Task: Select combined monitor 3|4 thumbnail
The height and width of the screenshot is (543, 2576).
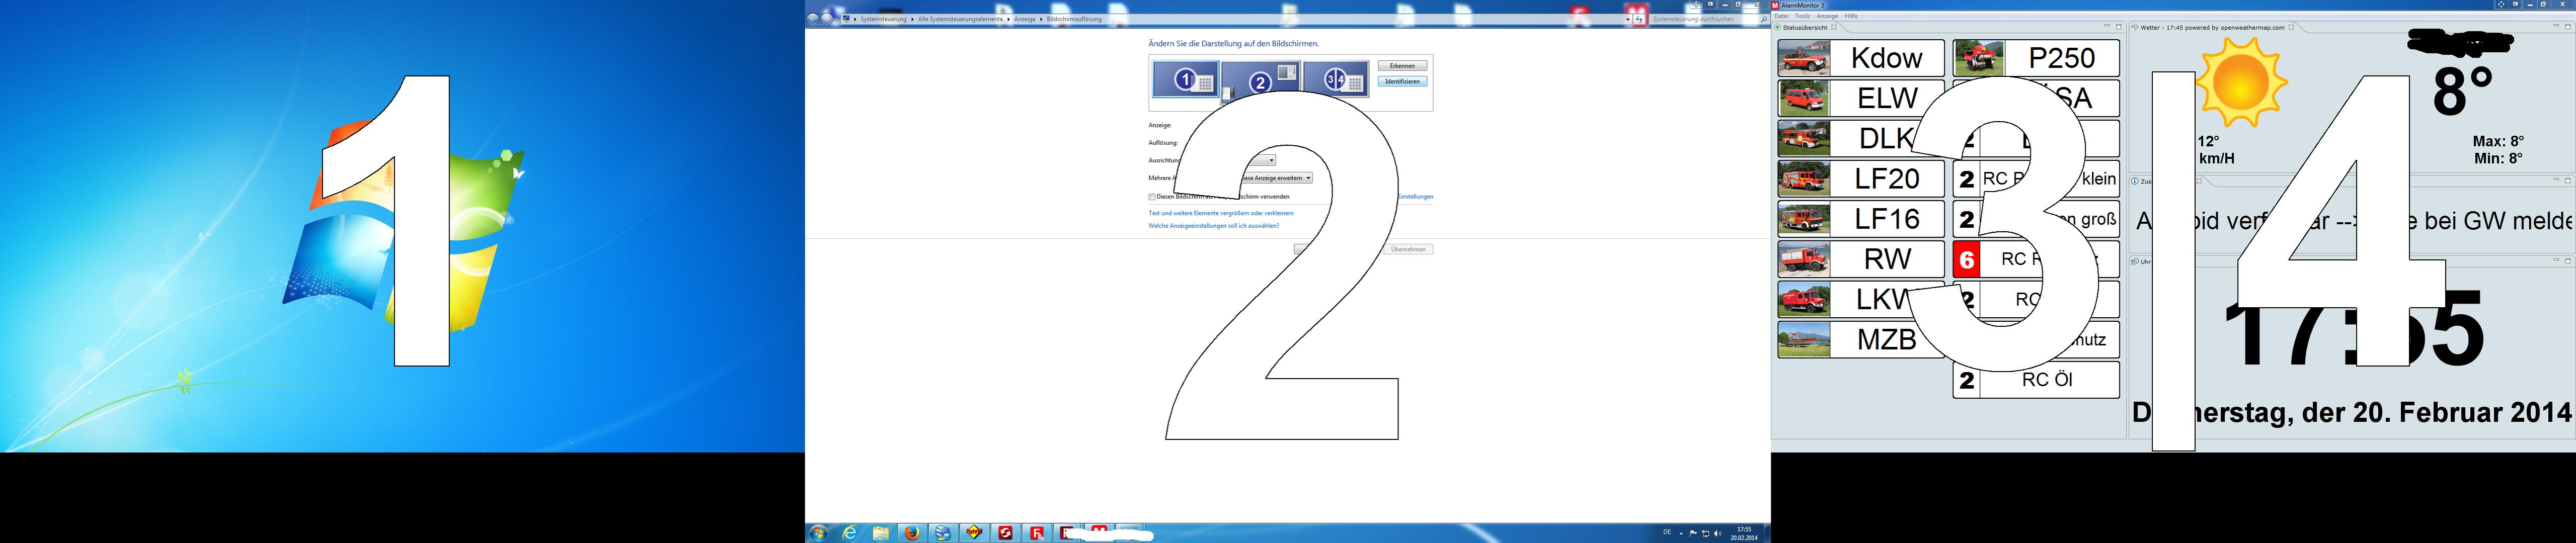Action: [x=1336, y=80]
